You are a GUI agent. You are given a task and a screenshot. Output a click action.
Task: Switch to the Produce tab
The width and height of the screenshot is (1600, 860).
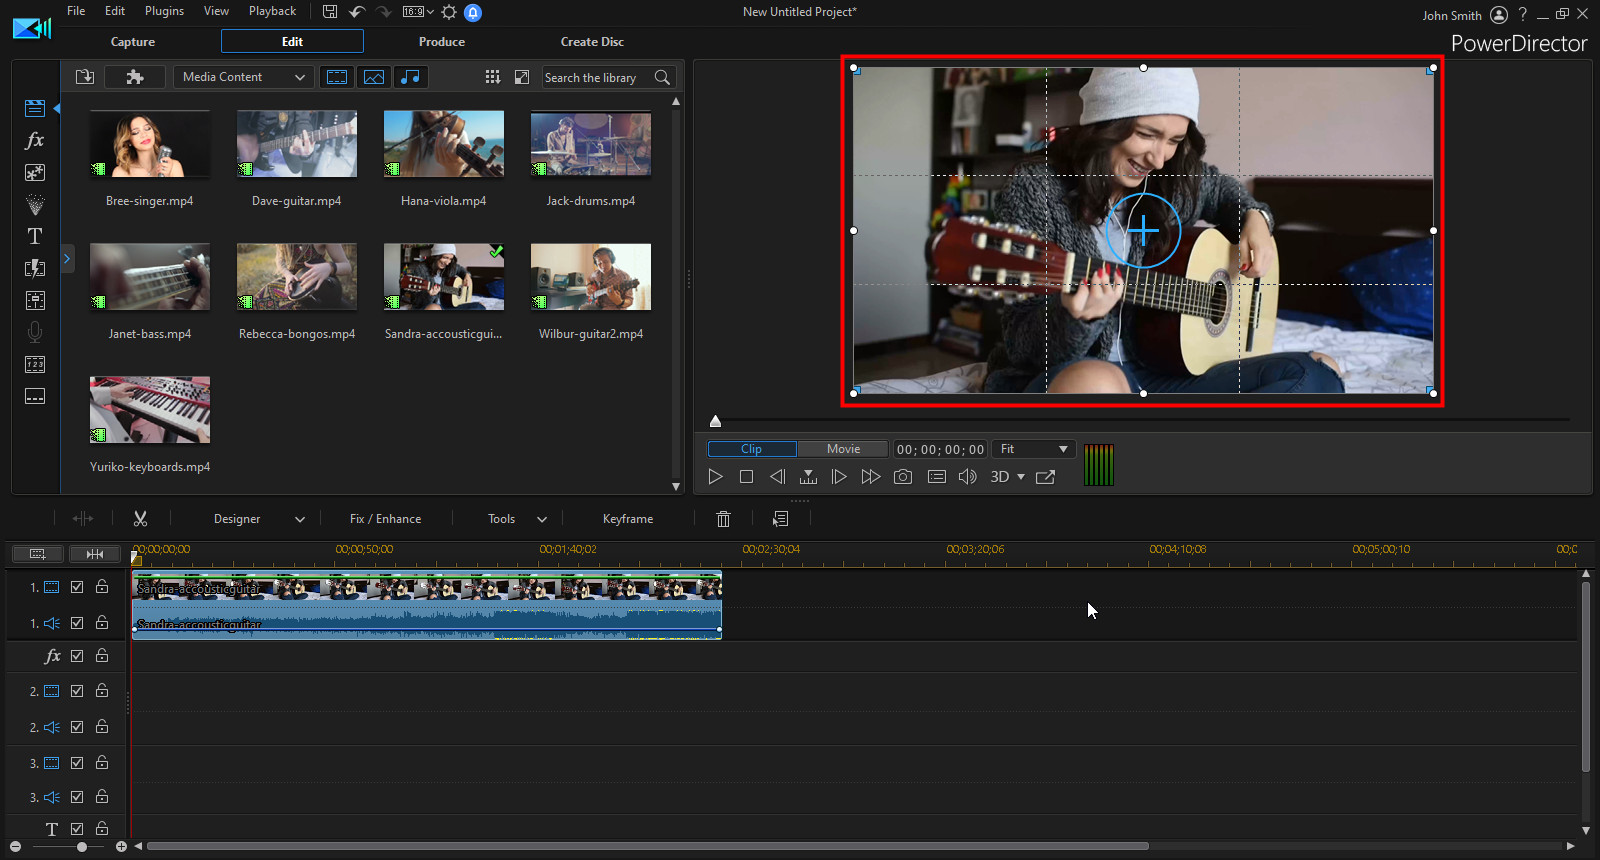(x=441, y=42)
